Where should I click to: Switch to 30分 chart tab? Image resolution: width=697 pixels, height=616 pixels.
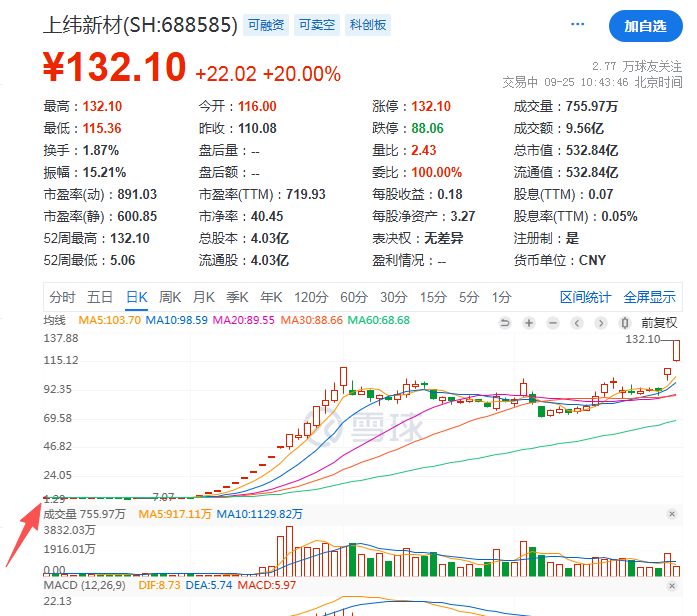point(394,297)
